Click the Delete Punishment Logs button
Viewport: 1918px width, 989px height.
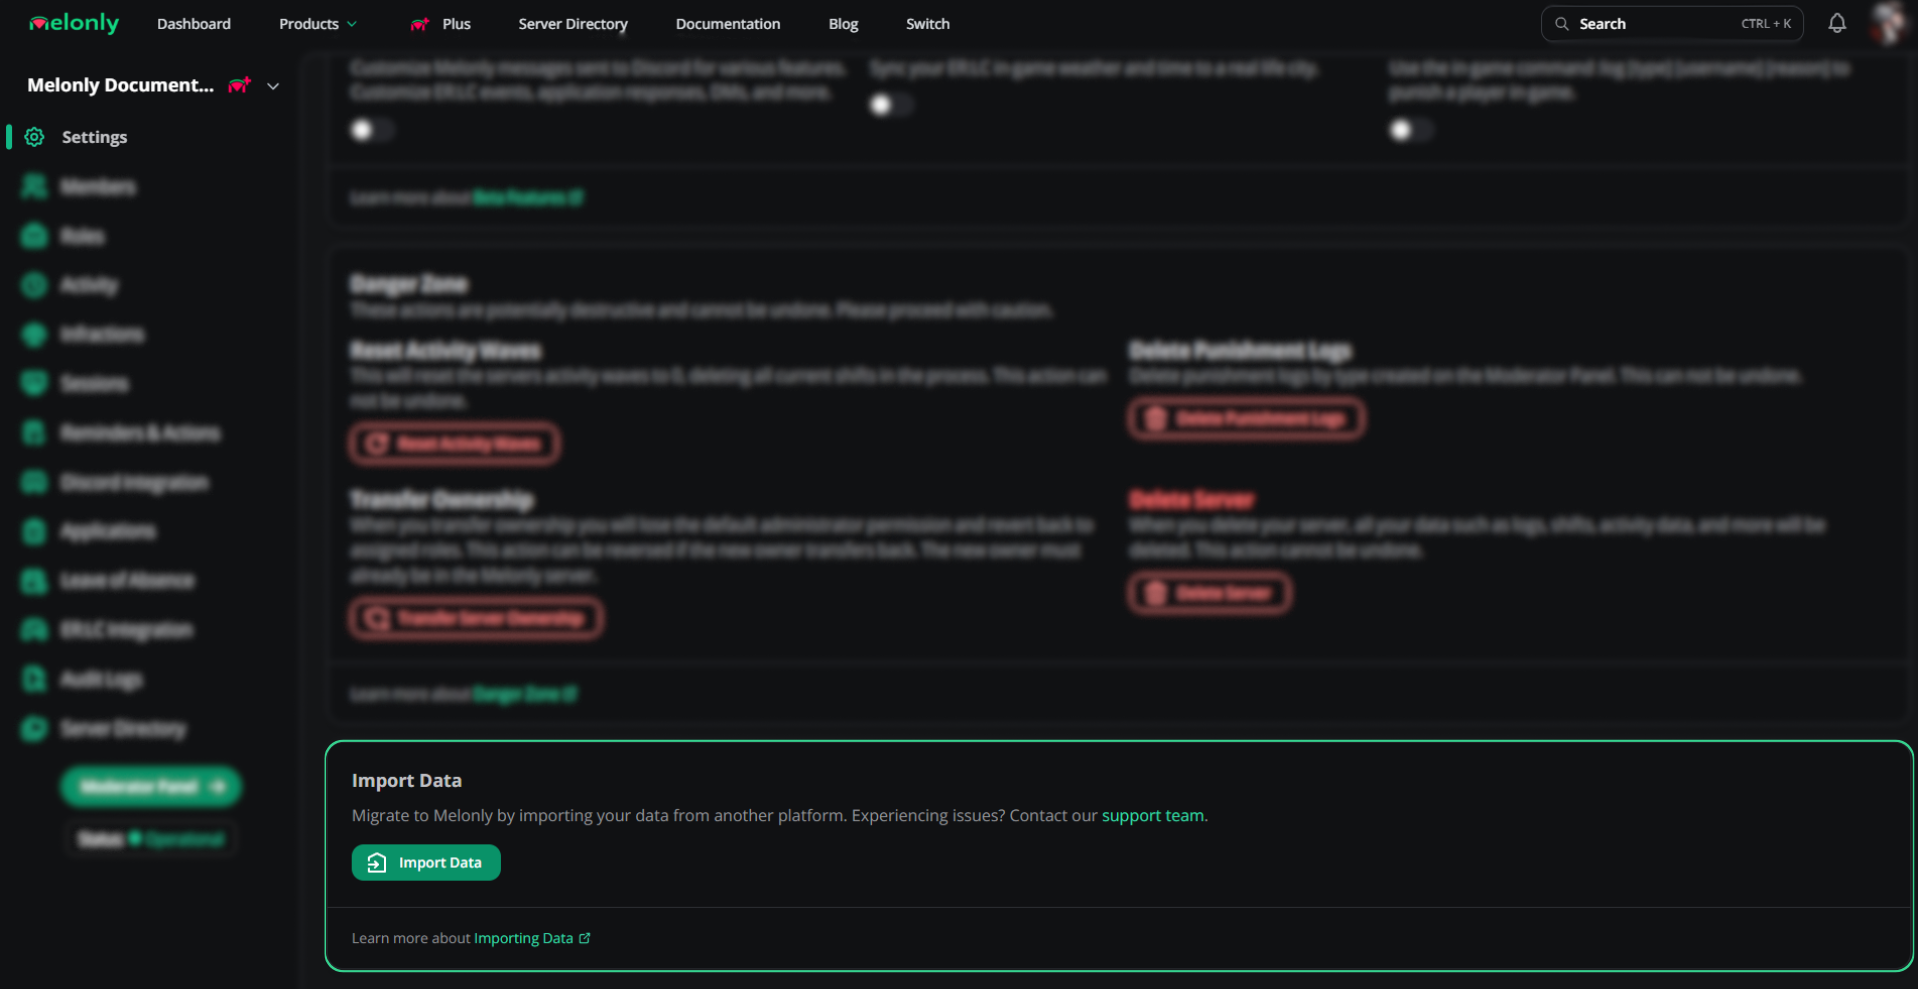click(x=1247, y=419)
